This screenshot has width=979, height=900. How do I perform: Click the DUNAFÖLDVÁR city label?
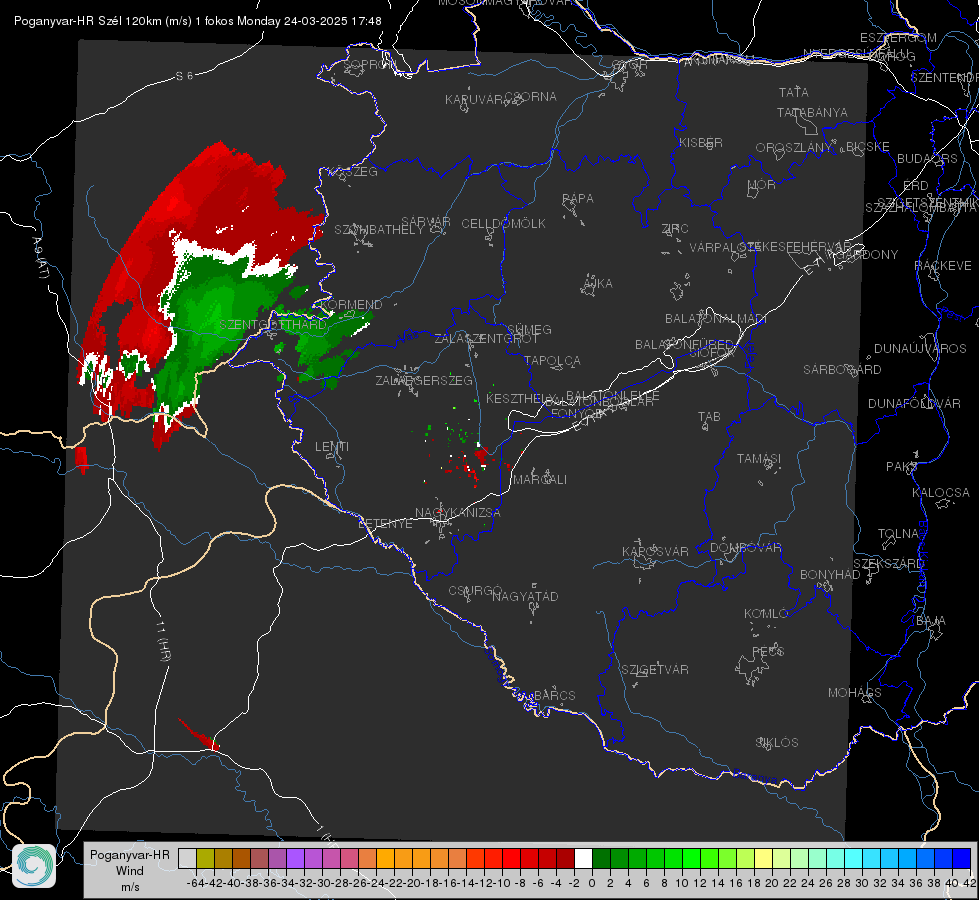click(x=914, y=403)
